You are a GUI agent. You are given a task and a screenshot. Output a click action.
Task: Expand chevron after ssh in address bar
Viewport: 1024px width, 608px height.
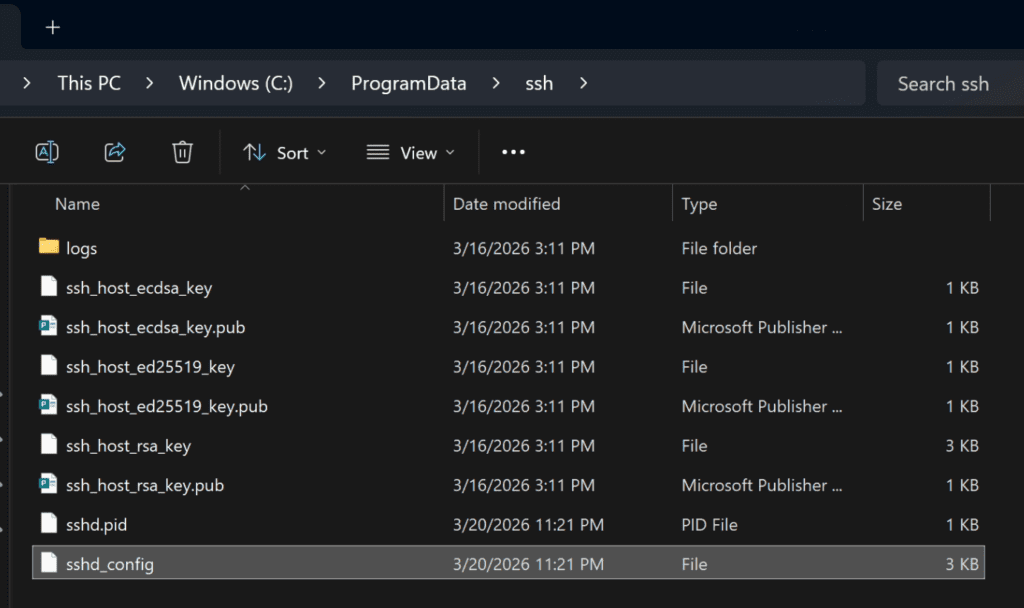(x=583, y=83)
